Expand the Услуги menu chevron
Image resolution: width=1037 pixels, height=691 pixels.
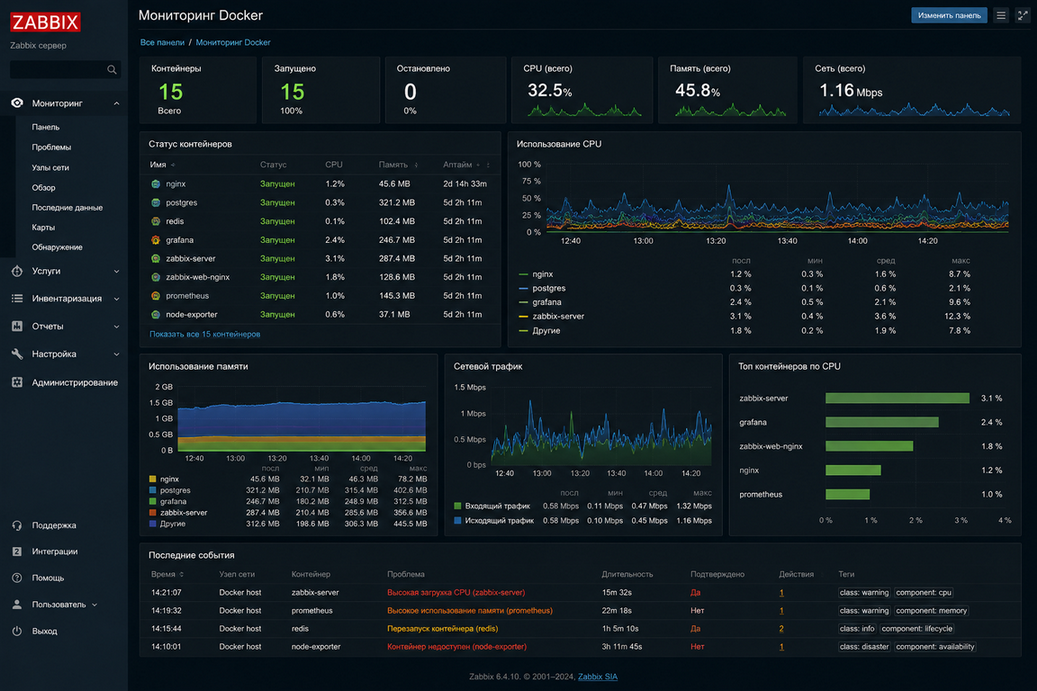tap(116, 271)
